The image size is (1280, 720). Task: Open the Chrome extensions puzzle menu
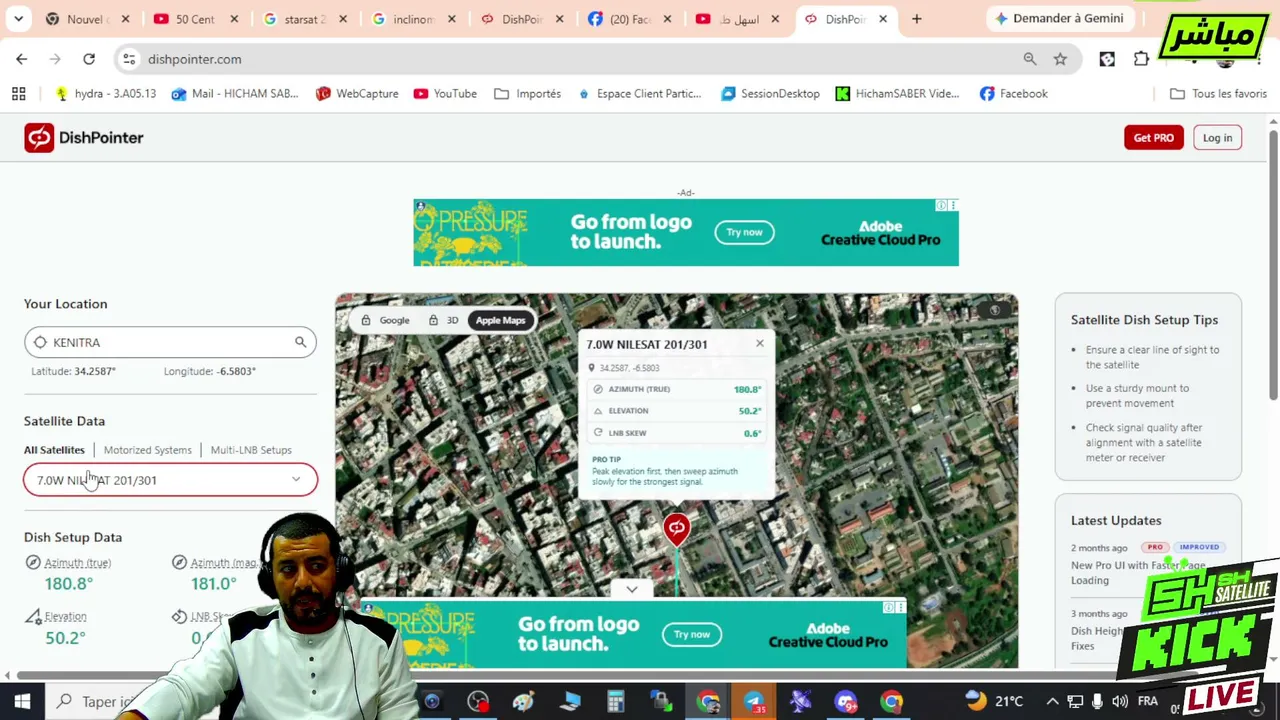(1141, 59)
